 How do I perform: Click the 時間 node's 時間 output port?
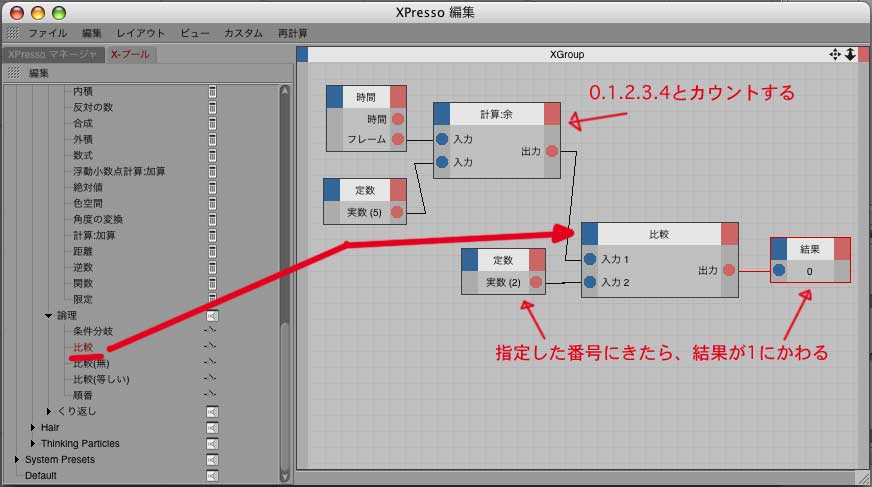[x=398, y=119]
